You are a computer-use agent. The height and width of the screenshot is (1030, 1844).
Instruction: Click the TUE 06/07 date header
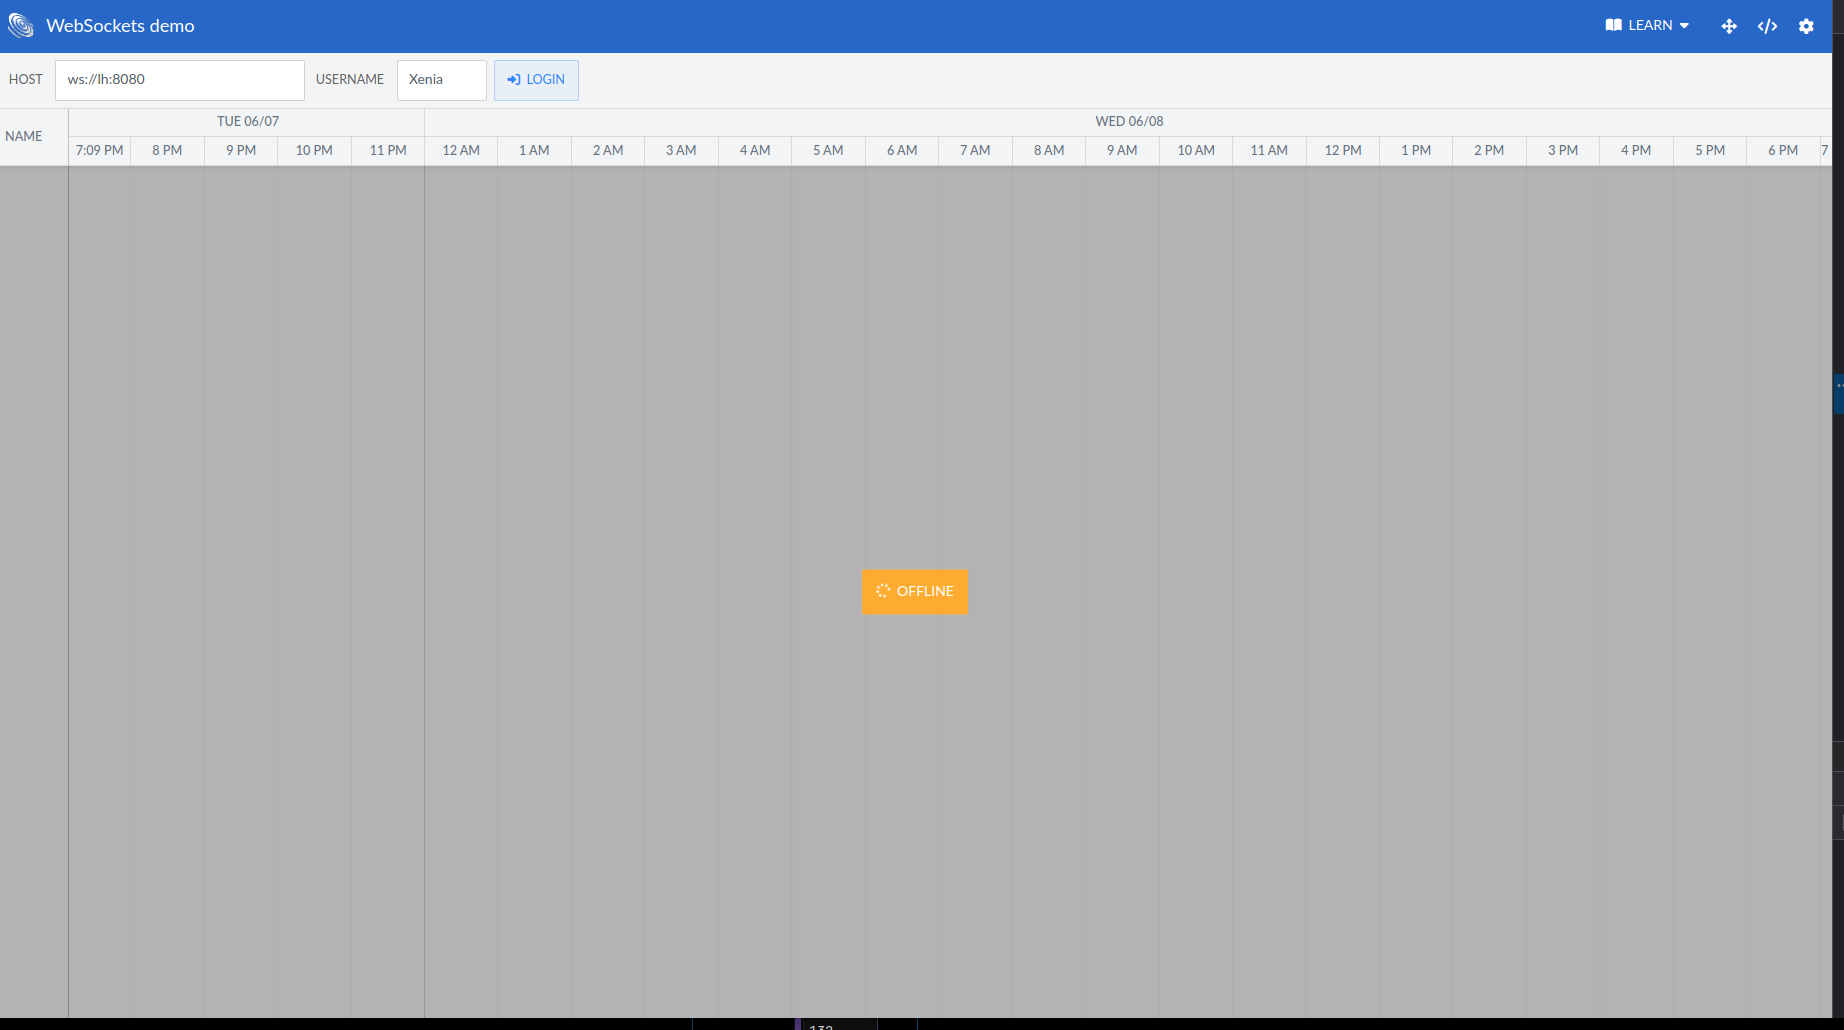(246, 121)
